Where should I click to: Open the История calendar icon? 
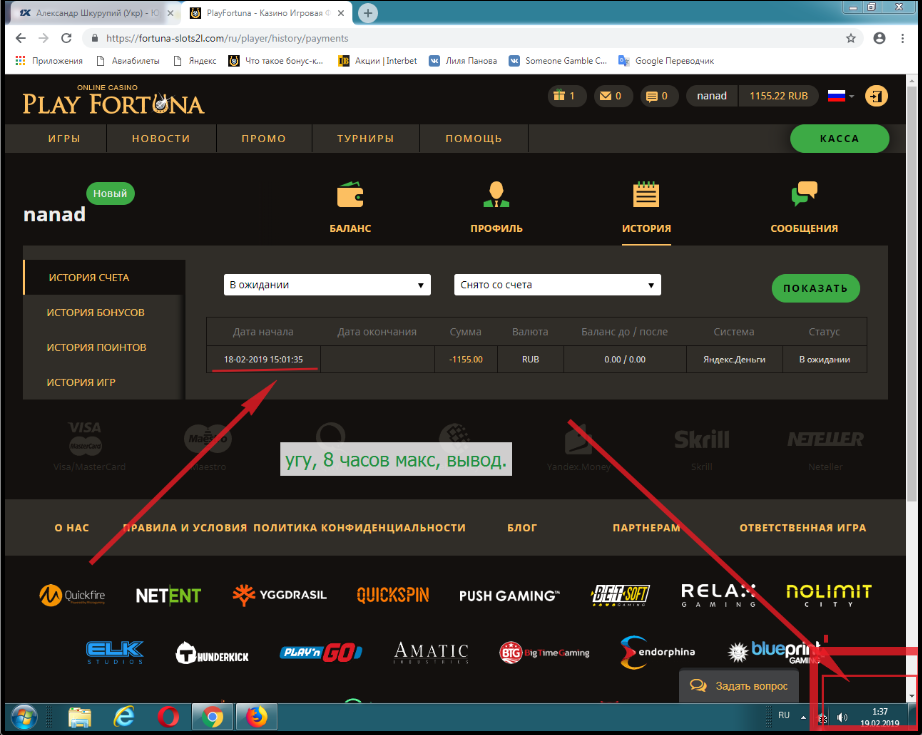646,195
